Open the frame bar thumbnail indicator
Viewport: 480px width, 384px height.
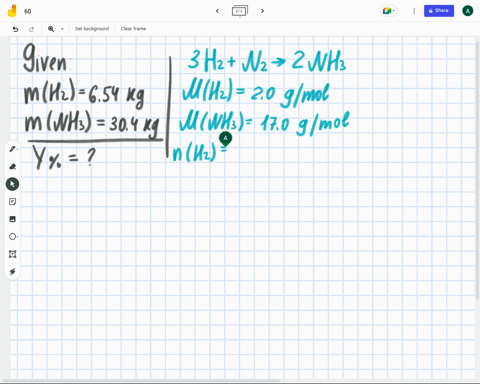pos(240,11)
